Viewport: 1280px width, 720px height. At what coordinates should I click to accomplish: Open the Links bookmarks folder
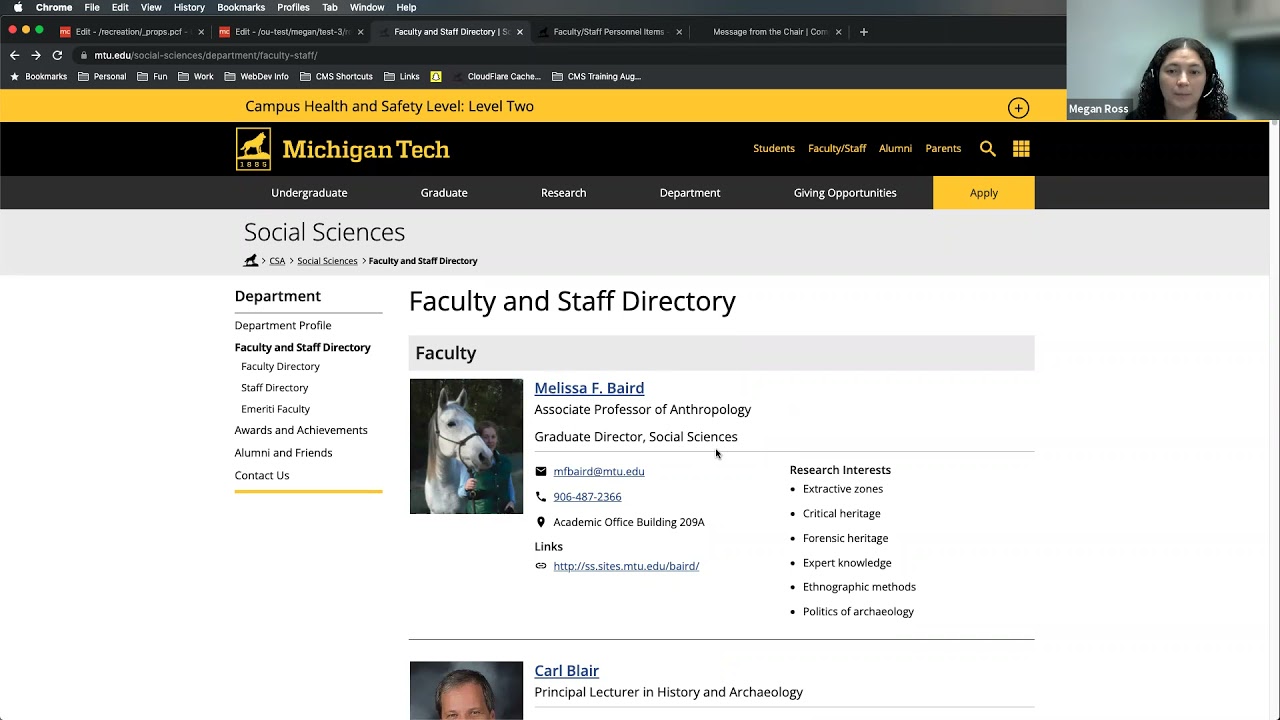401,76
